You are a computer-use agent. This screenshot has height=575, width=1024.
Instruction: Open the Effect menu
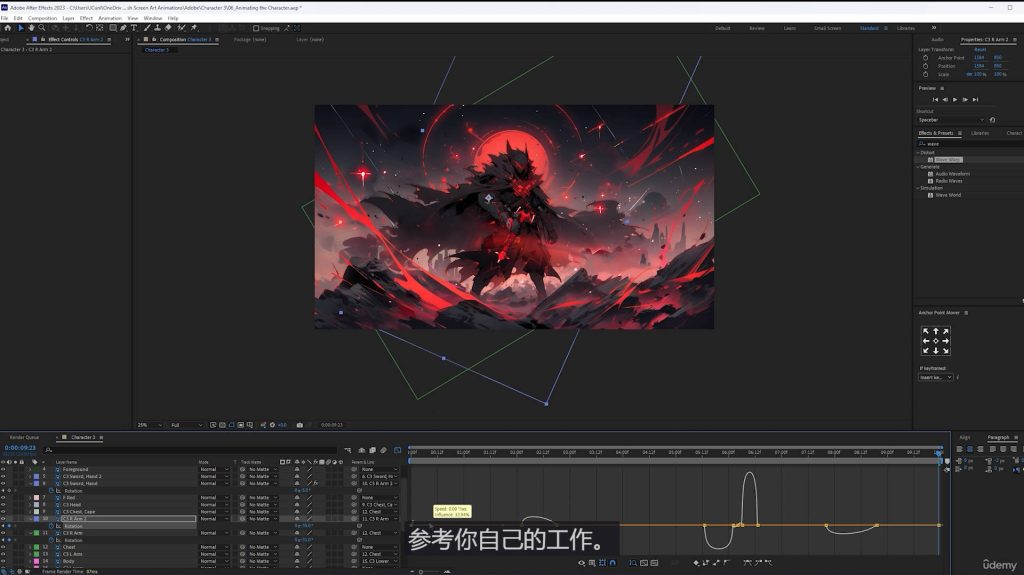[x=86, y=18]
